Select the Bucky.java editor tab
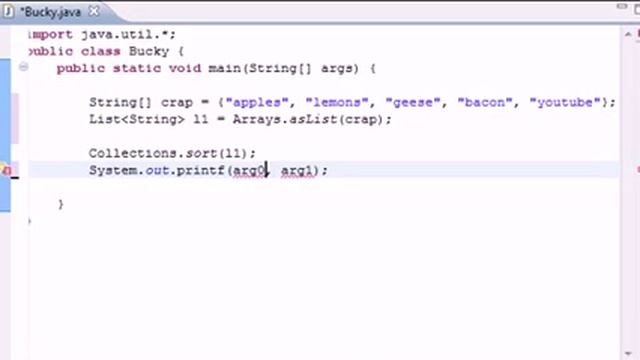This screenshot has width=640, height=360. click(51, 12)
